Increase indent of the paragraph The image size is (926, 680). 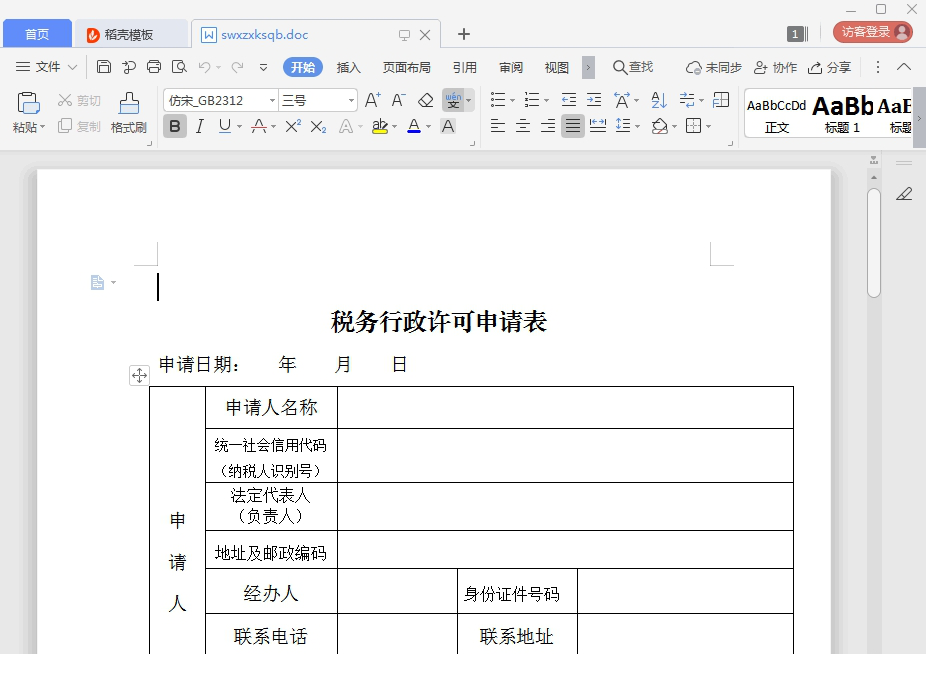pyautogui.click(x=592, y=99)
